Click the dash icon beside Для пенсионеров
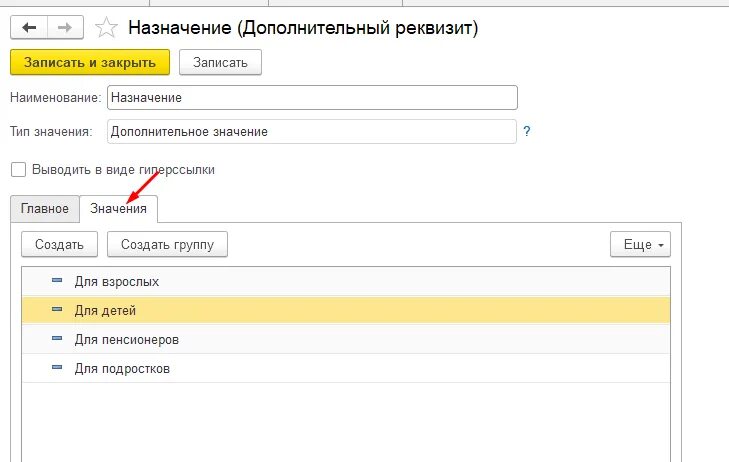 pyautogui.click(x=57, y=338)
